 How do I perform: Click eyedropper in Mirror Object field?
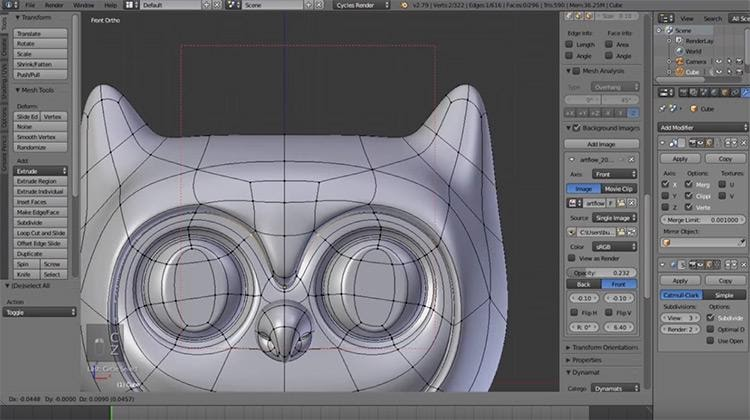pyautogui.click(x=741, y=243)
